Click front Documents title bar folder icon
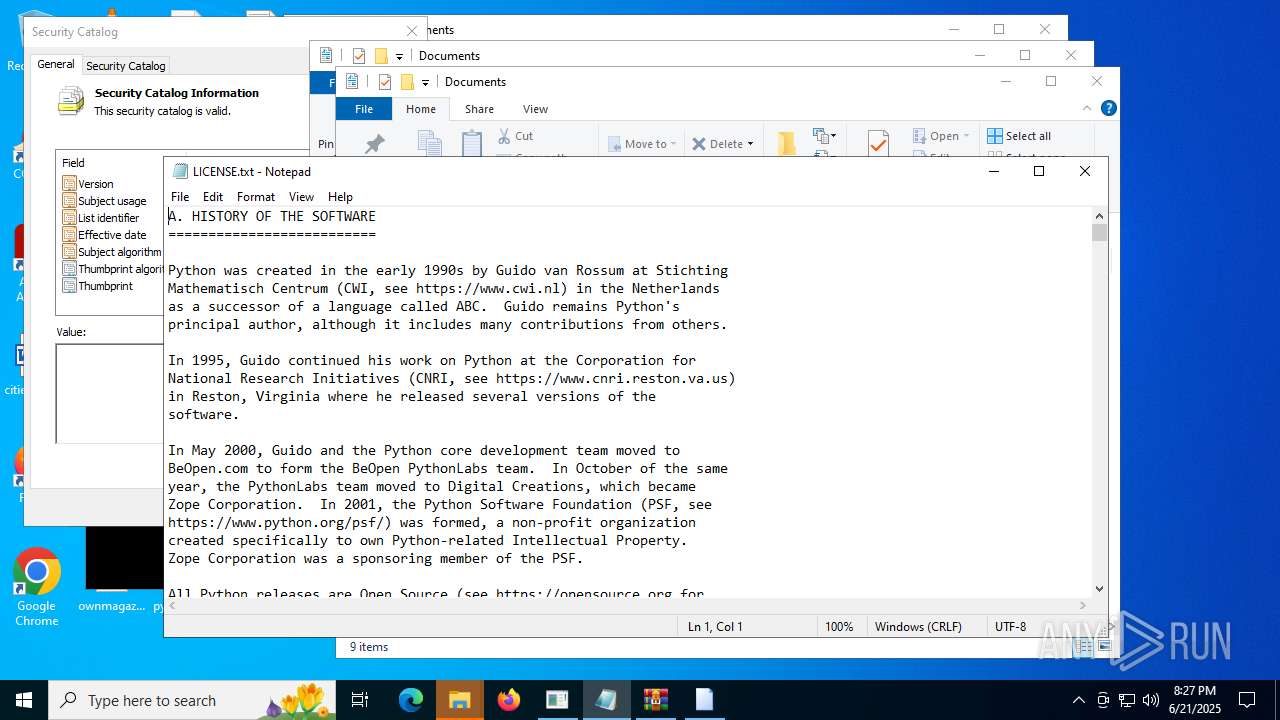 [x=407, y=82]
